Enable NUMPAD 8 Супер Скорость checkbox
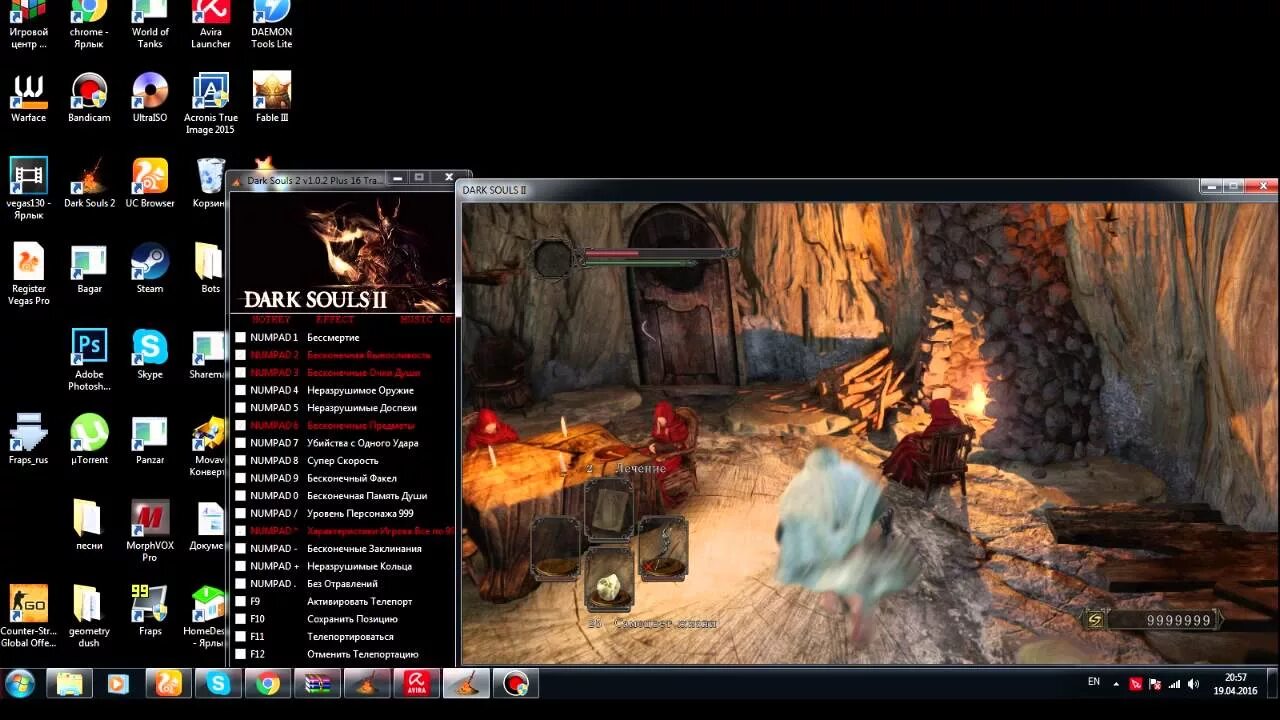 click(x=240, y=461)
